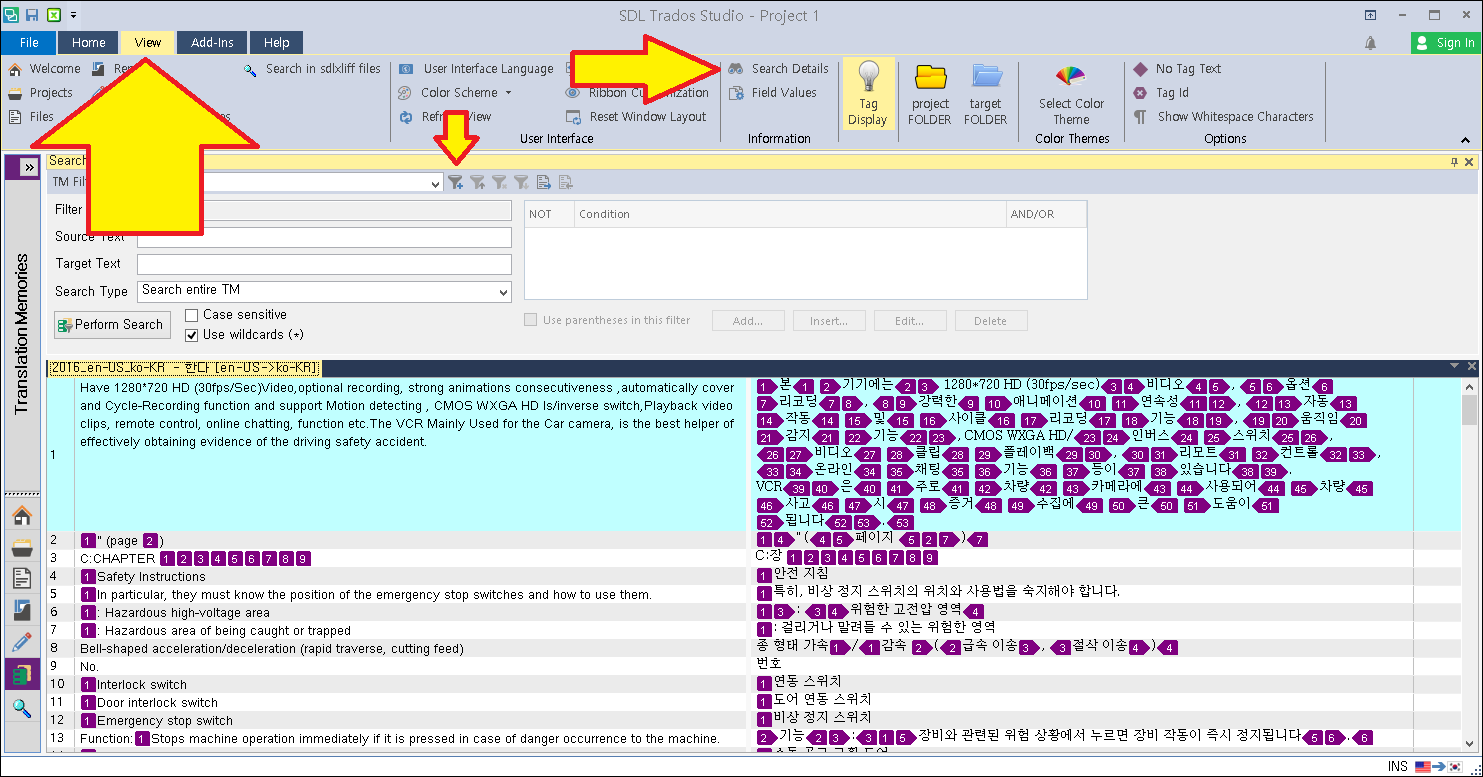This screenshot has width=1483, height=777.
Task: Click the Source Text input field
Action: [x=320, y=237]
